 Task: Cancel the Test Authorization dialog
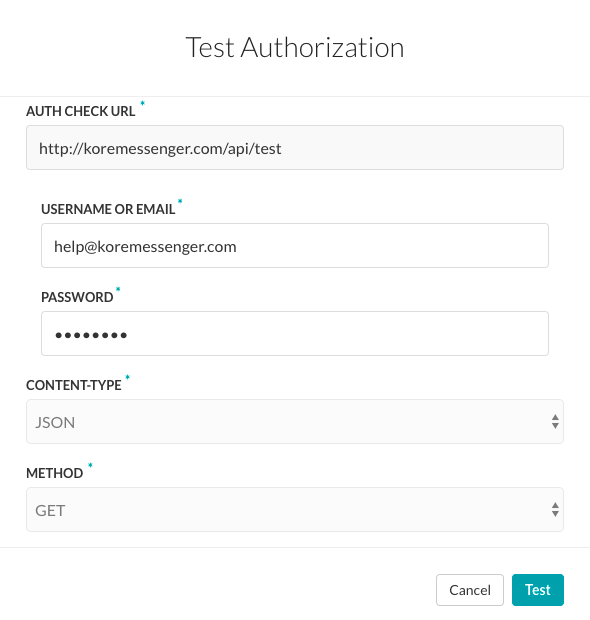[470, 590]
